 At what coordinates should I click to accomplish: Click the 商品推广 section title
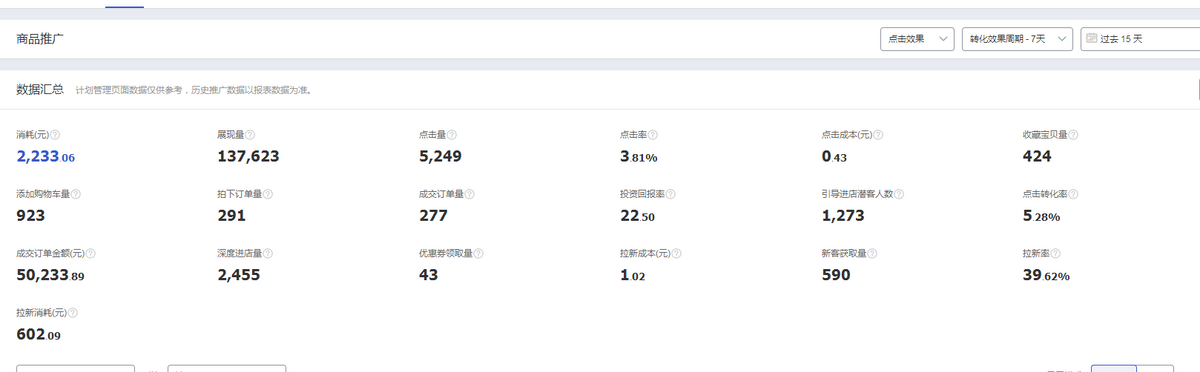coord(40,38)
